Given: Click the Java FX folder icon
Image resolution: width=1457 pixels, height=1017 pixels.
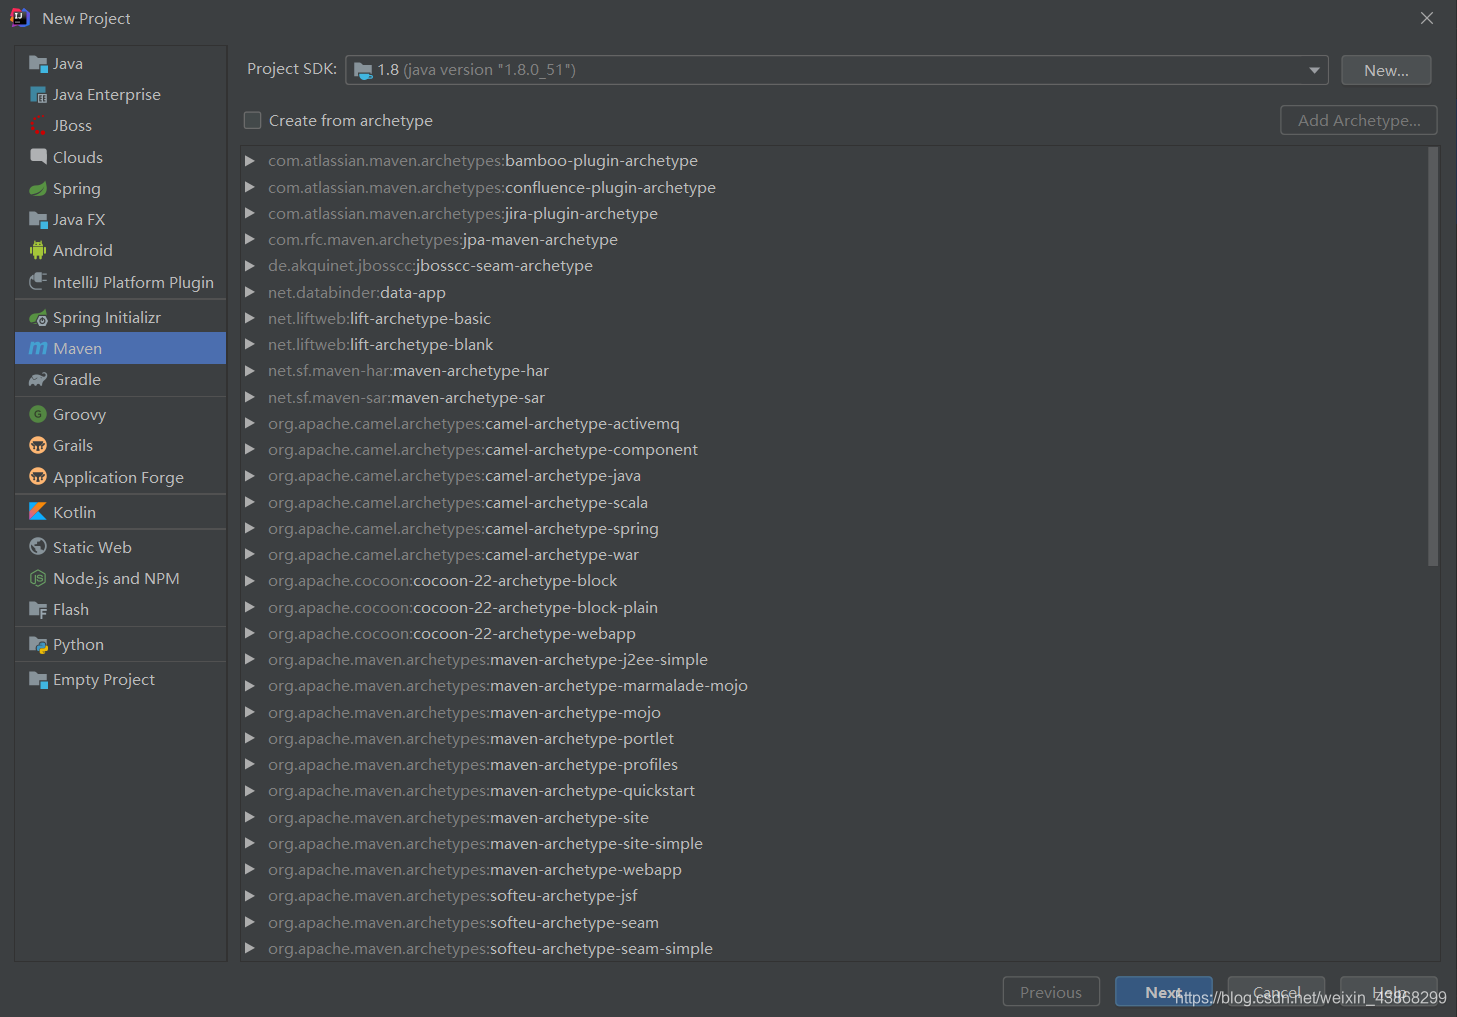Looking at the screenshot, I should (38, 220).
